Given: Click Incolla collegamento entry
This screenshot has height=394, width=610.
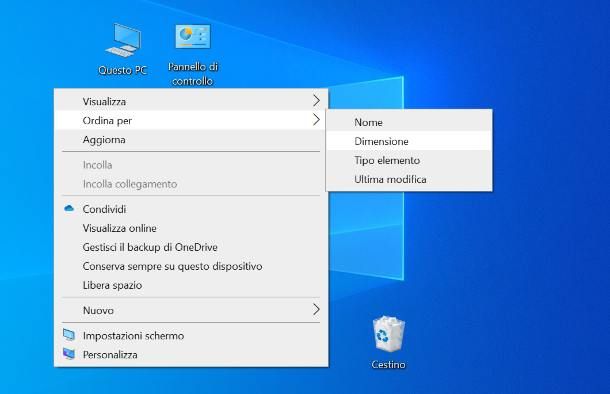Looking at the screenshot, I should 191,184.
